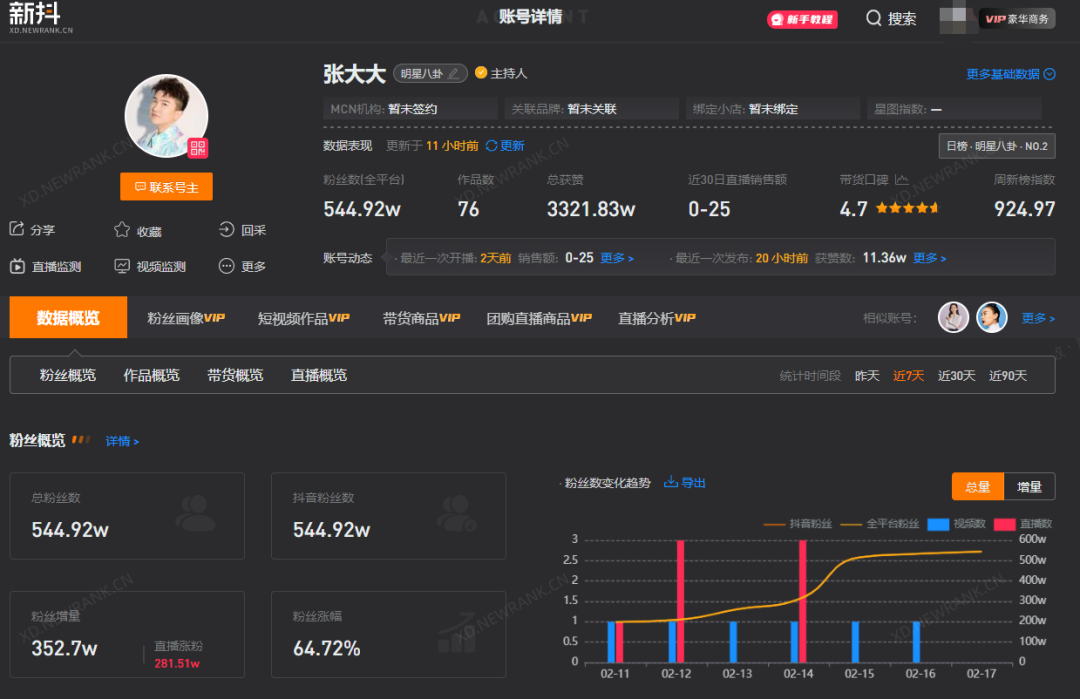The width and height of the screenshot is (1080, 699).
Task: Click the 联系号主 contact button
Action: (166, 186)
